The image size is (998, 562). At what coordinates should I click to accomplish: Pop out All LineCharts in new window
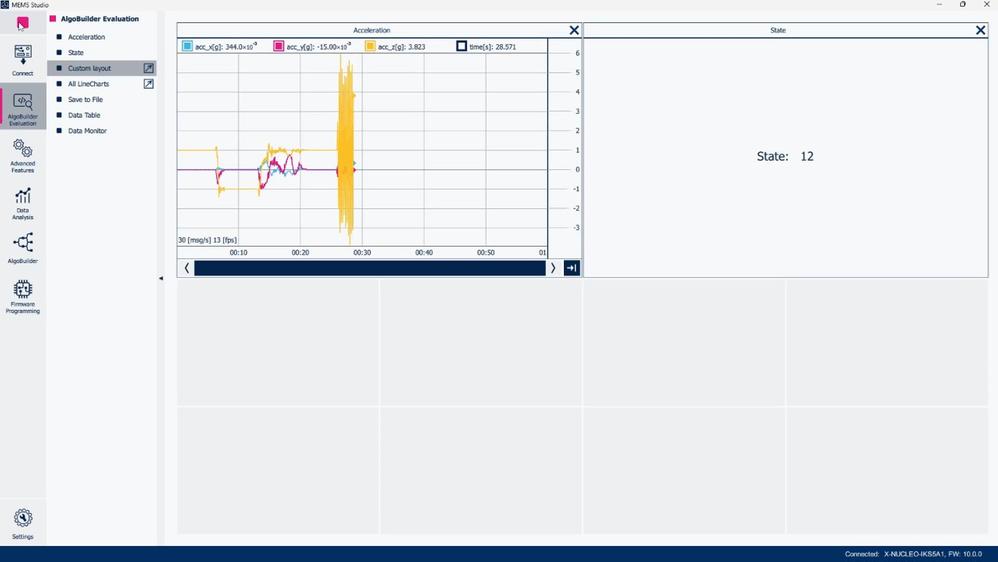[148, 83]
